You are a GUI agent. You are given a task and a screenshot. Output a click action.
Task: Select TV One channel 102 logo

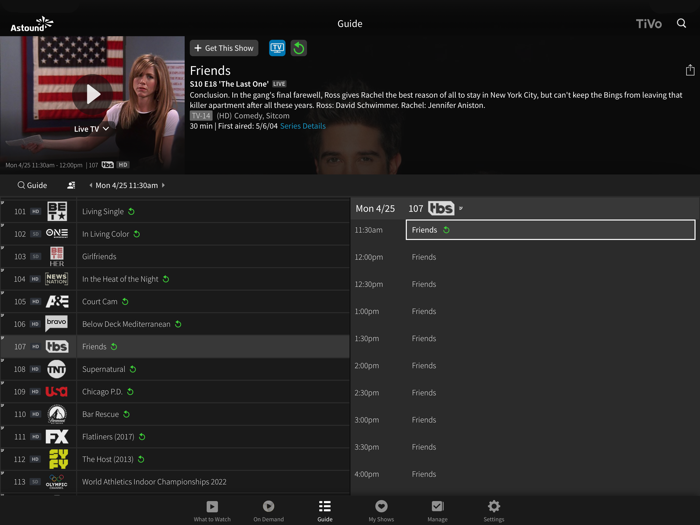point(57,233)
